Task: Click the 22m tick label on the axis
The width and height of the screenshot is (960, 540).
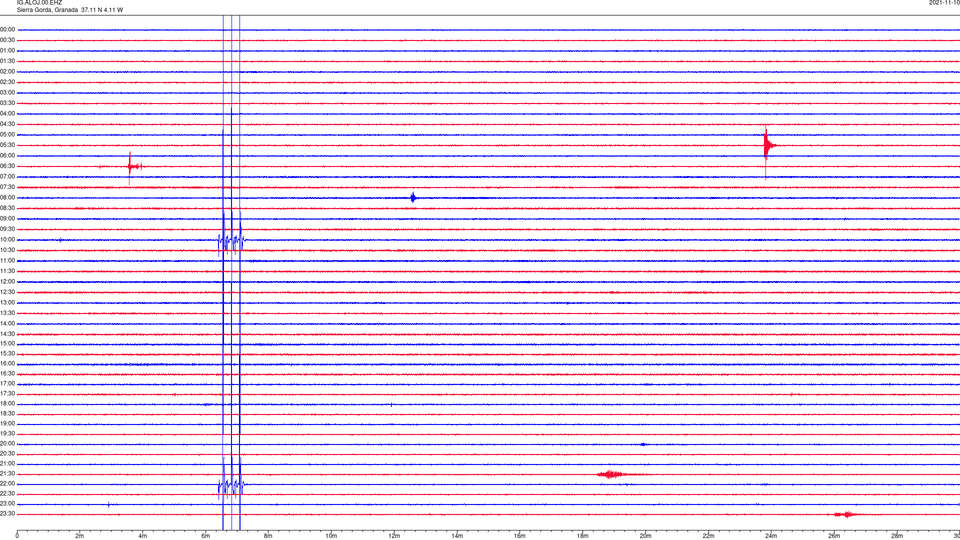Action: 708,536
